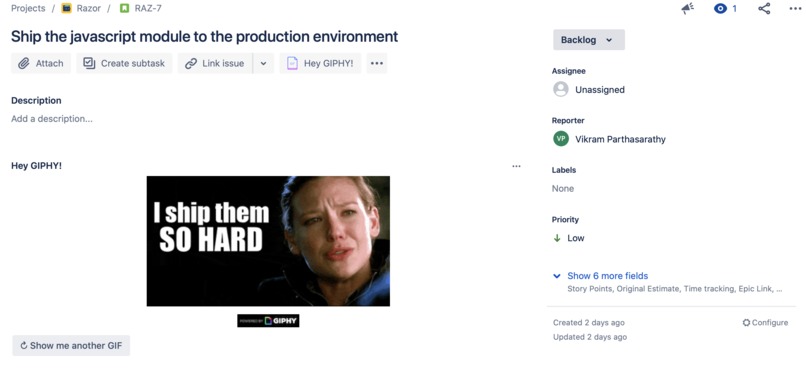Click the Attach button

[x=41, y=63]
